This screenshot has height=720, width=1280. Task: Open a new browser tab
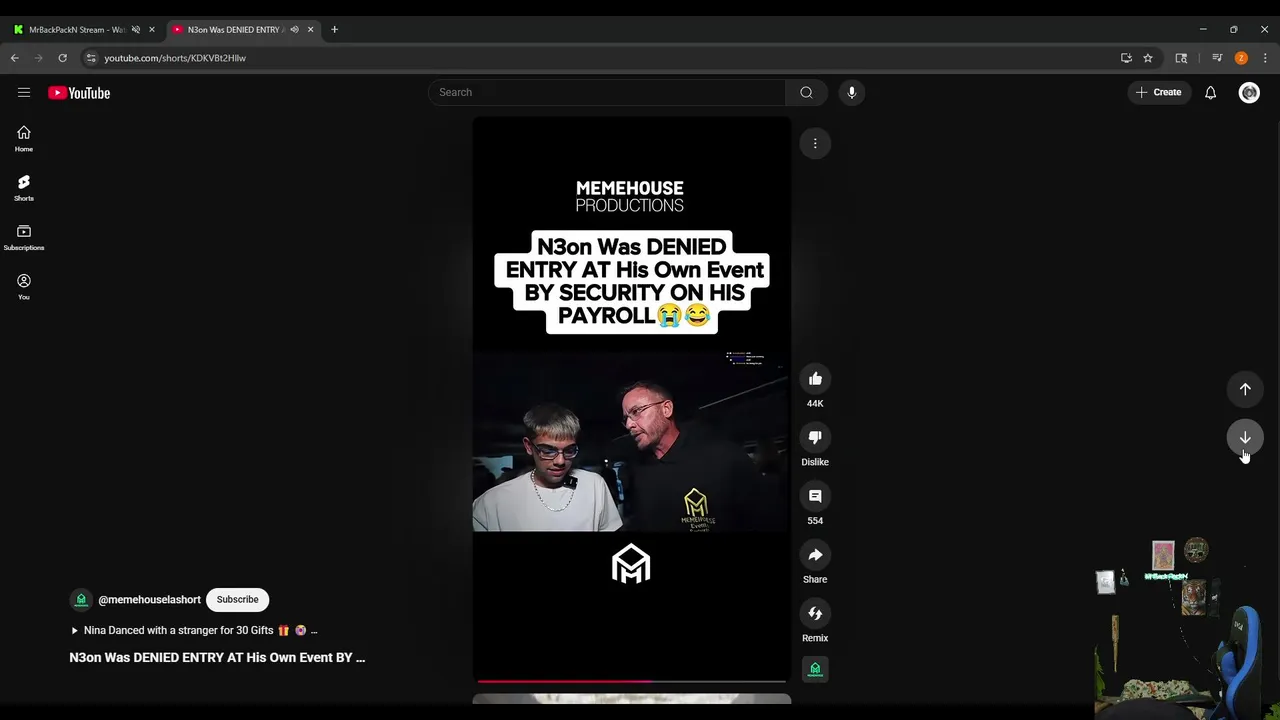tap(334, 29)
